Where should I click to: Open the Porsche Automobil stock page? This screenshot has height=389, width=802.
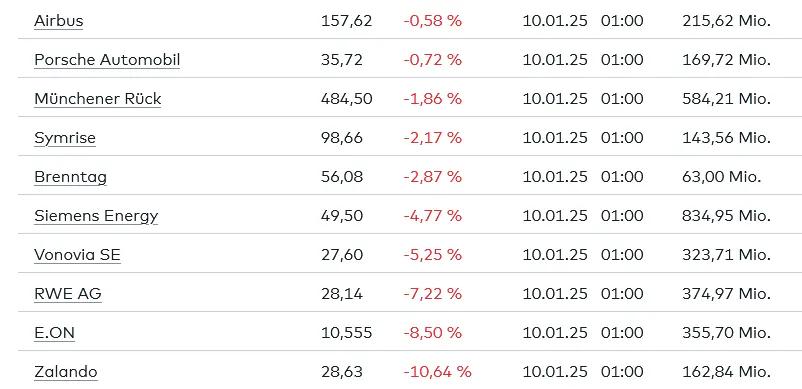(107, 60)
